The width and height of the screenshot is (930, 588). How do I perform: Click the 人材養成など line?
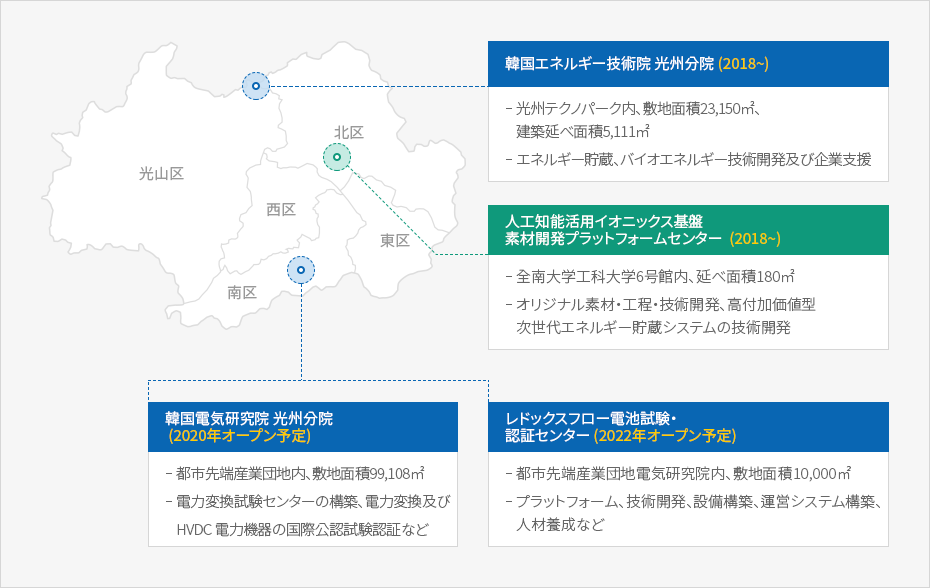click(560, 525)
